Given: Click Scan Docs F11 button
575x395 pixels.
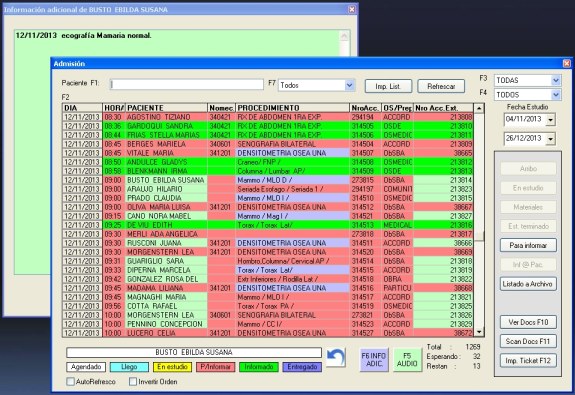Looking at the screenshot, I should pos(528,341).
